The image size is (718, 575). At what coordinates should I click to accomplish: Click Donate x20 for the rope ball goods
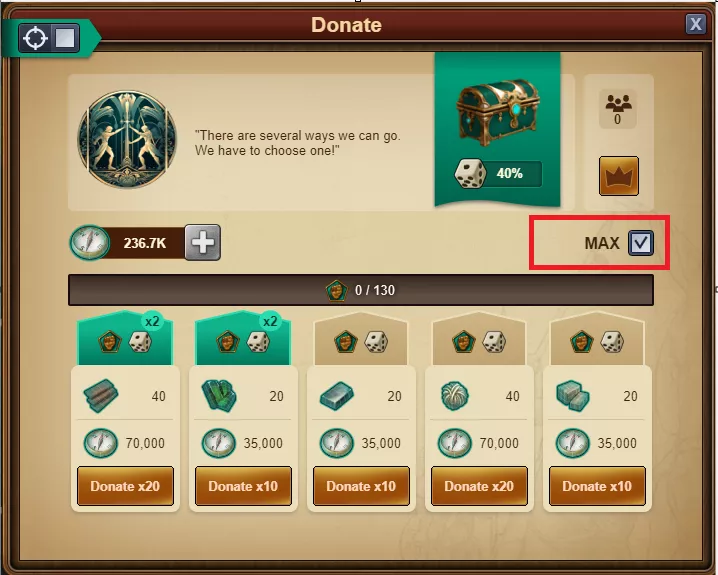(479, 486)
